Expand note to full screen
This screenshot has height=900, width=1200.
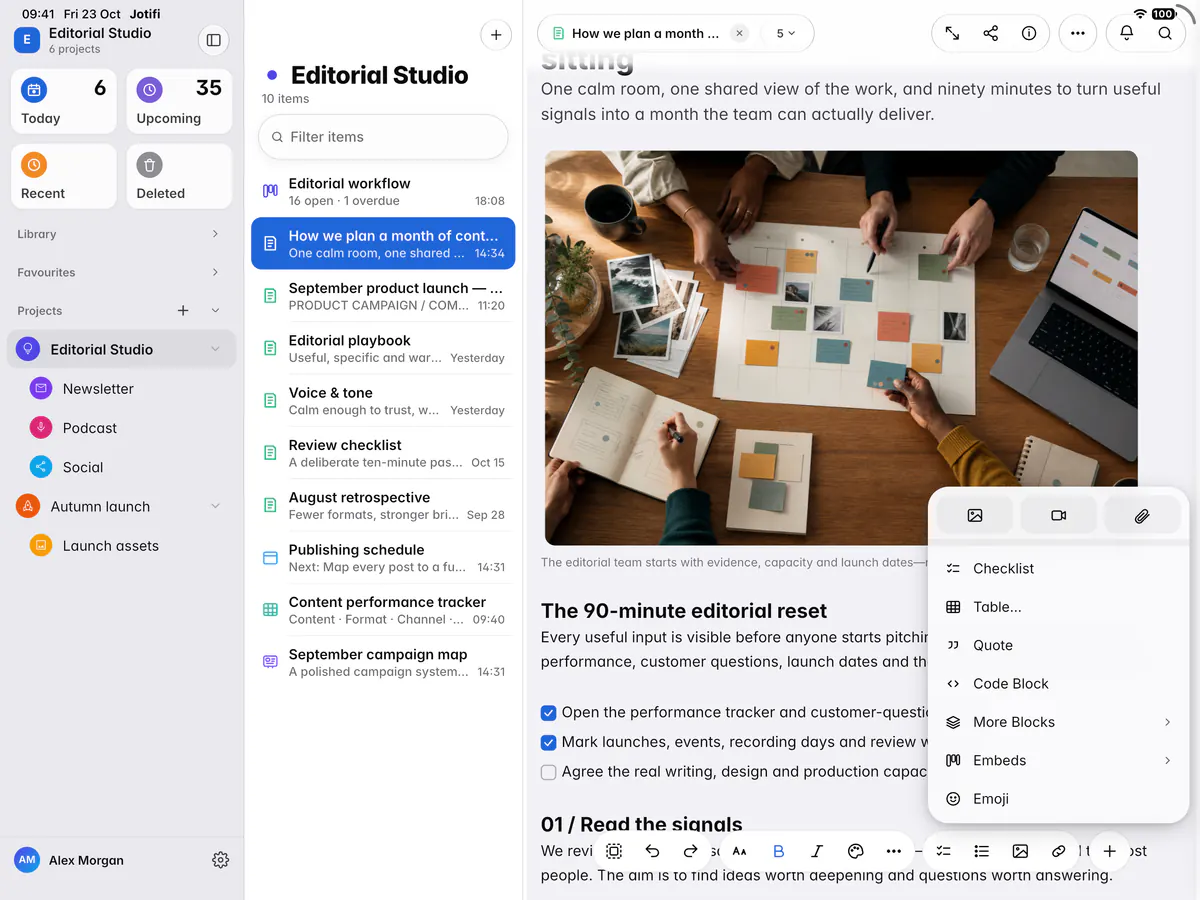[952, 33]
